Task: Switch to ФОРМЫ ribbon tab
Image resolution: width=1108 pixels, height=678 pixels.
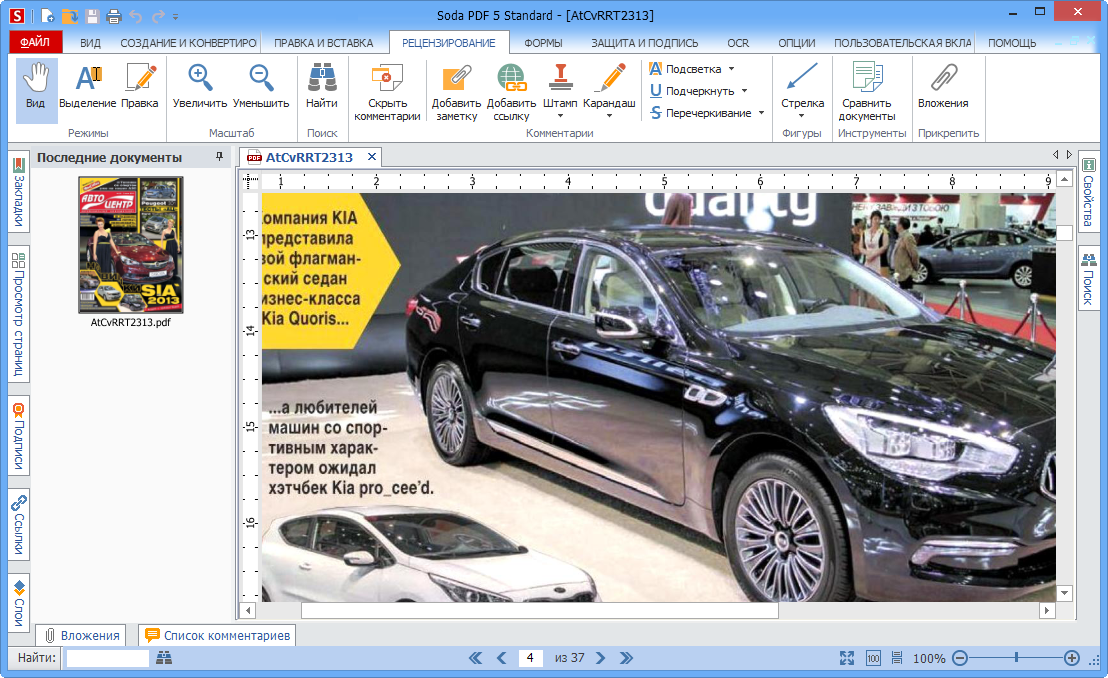Action: click(x=543, y=43)
